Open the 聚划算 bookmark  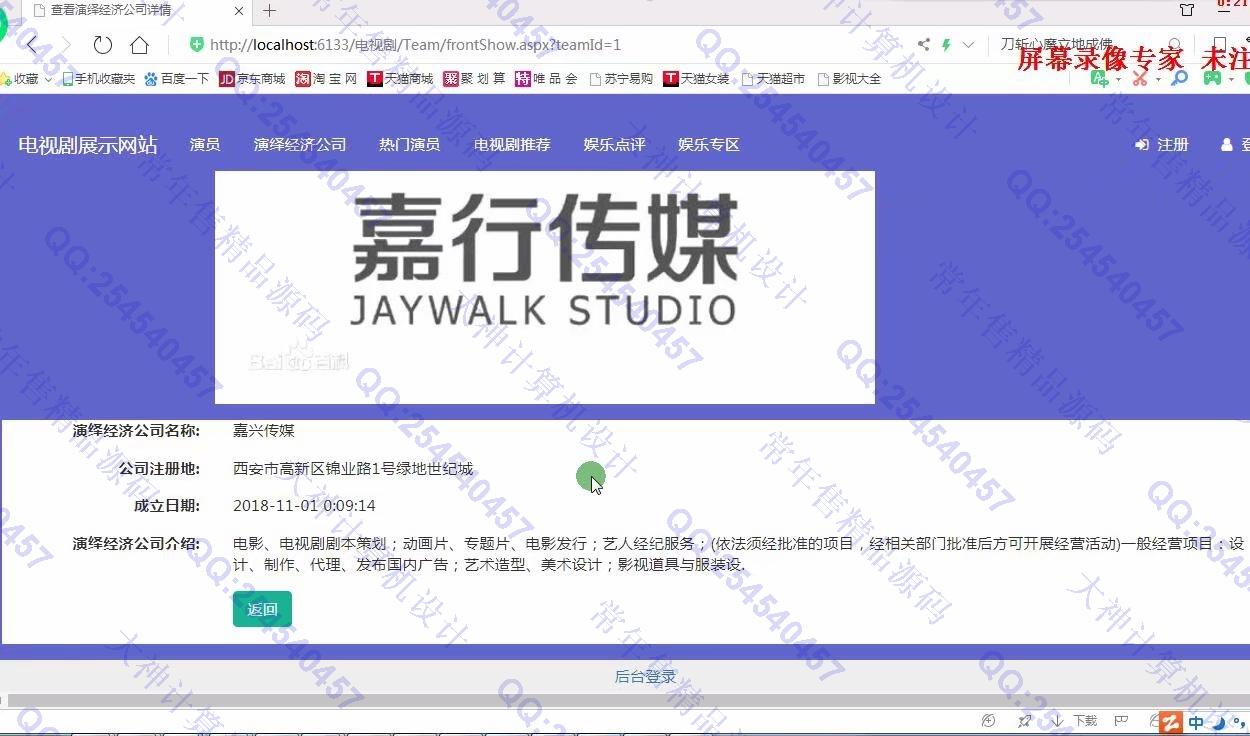[x=474, y=79]
